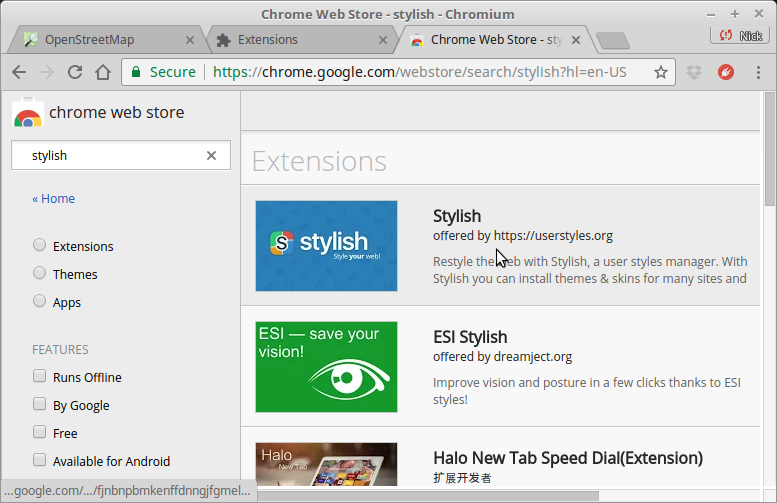The image size is (777, 503).
Task: Click 'offered by dreamject.org' text
Action: (502, 357)
